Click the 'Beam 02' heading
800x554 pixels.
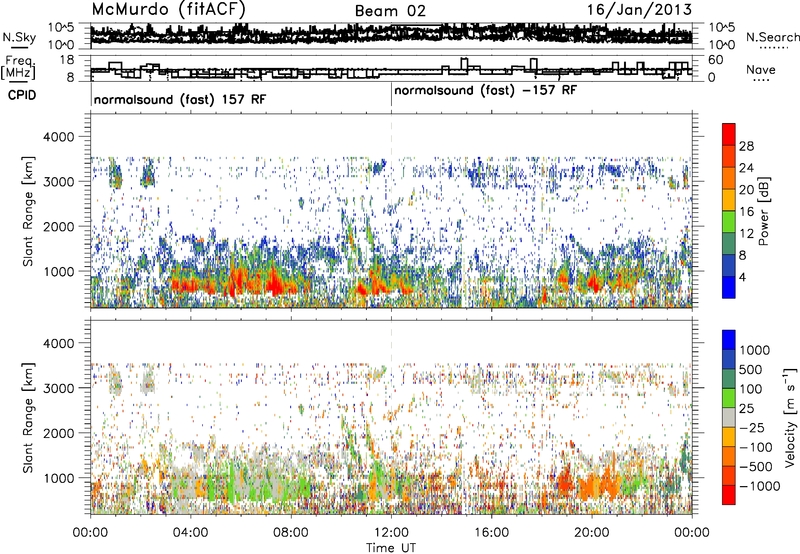[390, 11]
